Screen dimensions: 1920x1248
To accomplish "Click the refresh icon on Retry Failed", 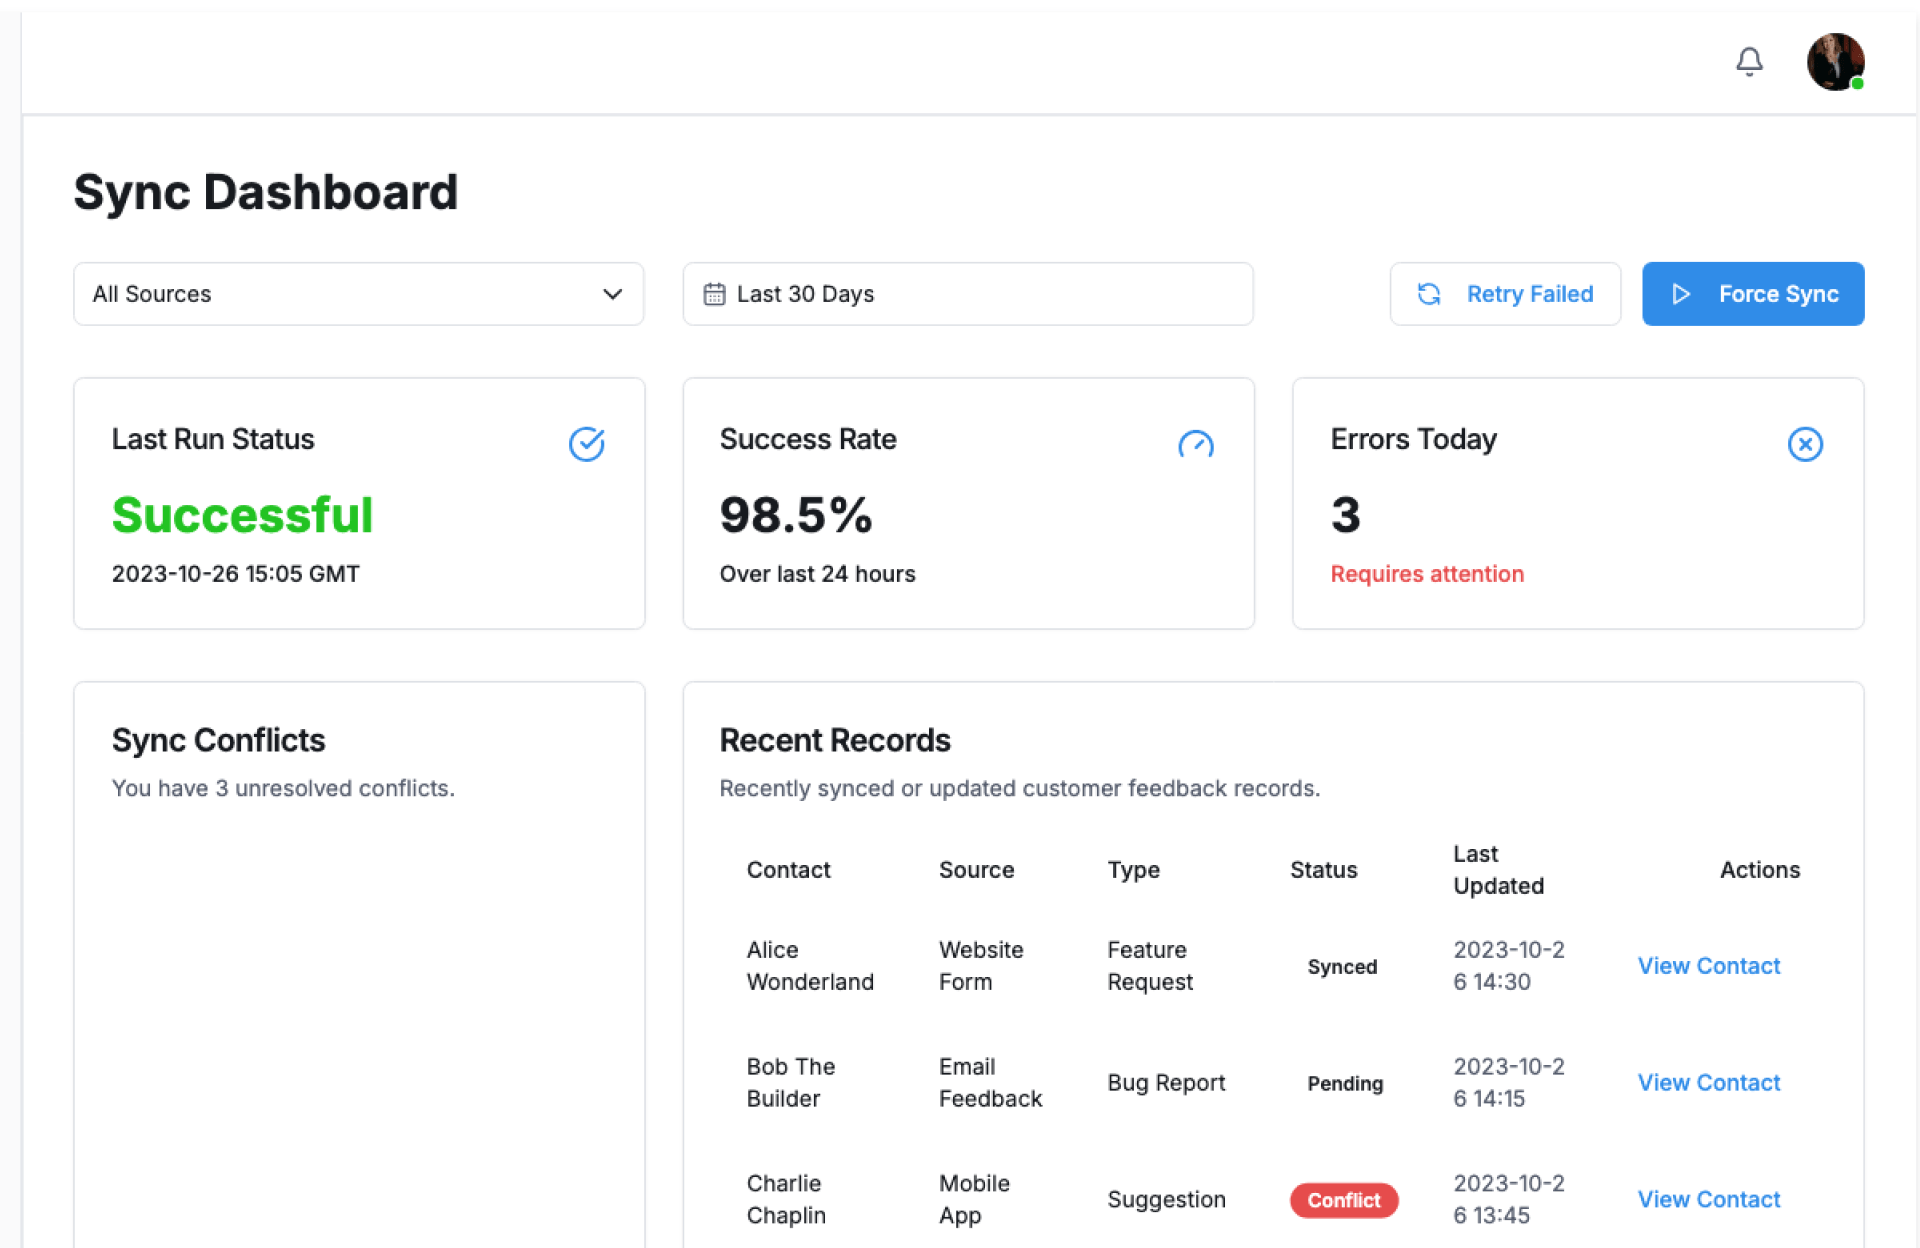I will 1429,294.
